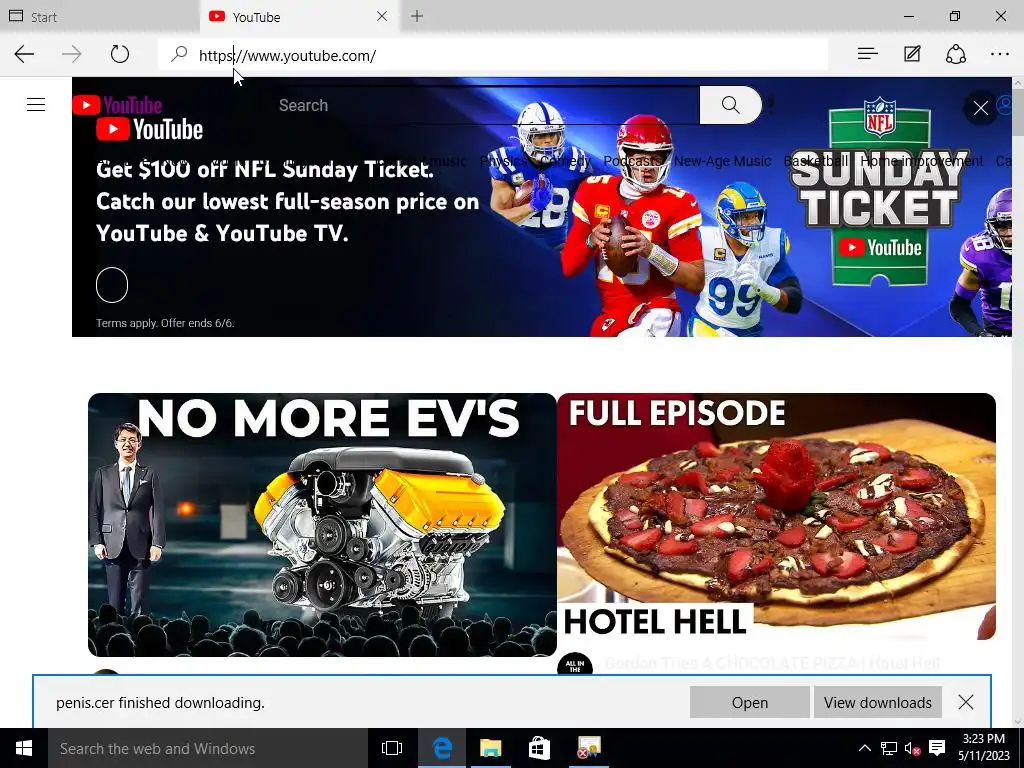Open the Windows Store taskbar icon
The height and width of the screenshot is (768, 1024).
click(539, 748)
